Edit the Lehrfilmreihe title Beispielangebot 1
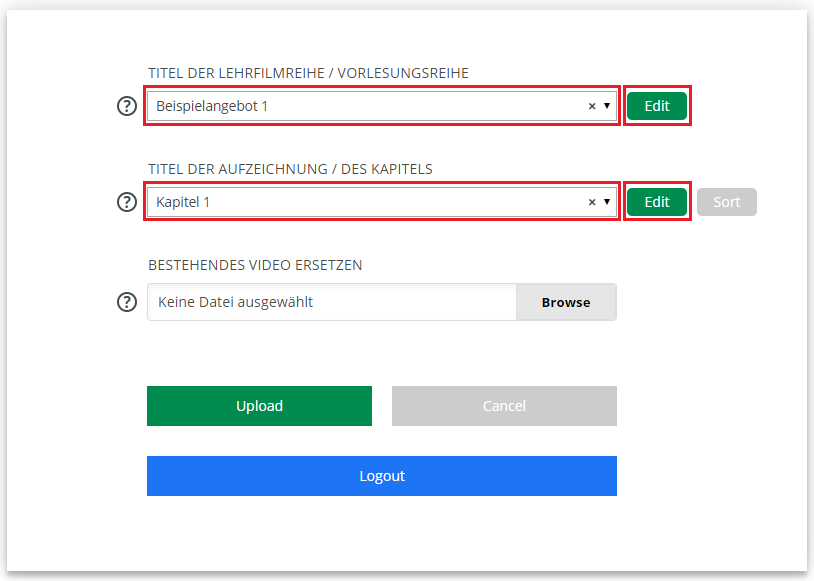The height and width of the screenshot is (581, 814). [x=657, y=106]
